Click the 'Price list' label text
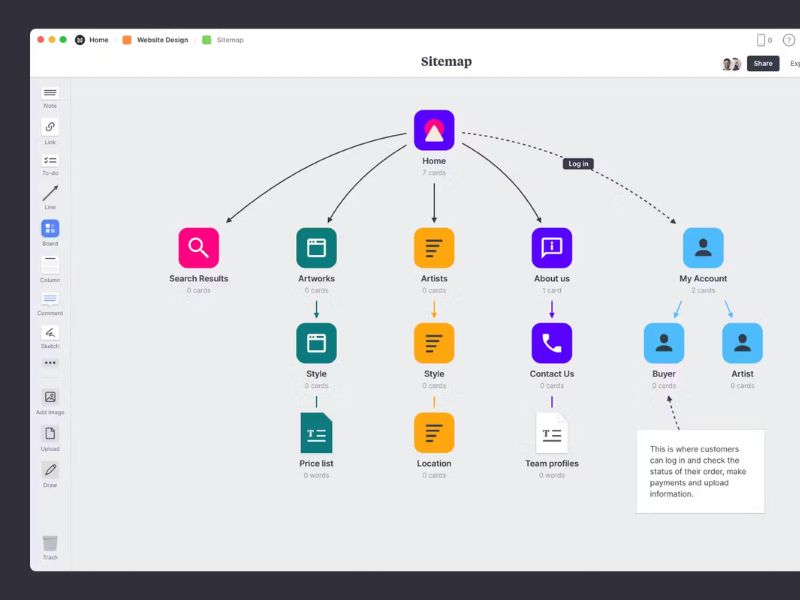This screenshot has width=800, height=600. [316, 463]
